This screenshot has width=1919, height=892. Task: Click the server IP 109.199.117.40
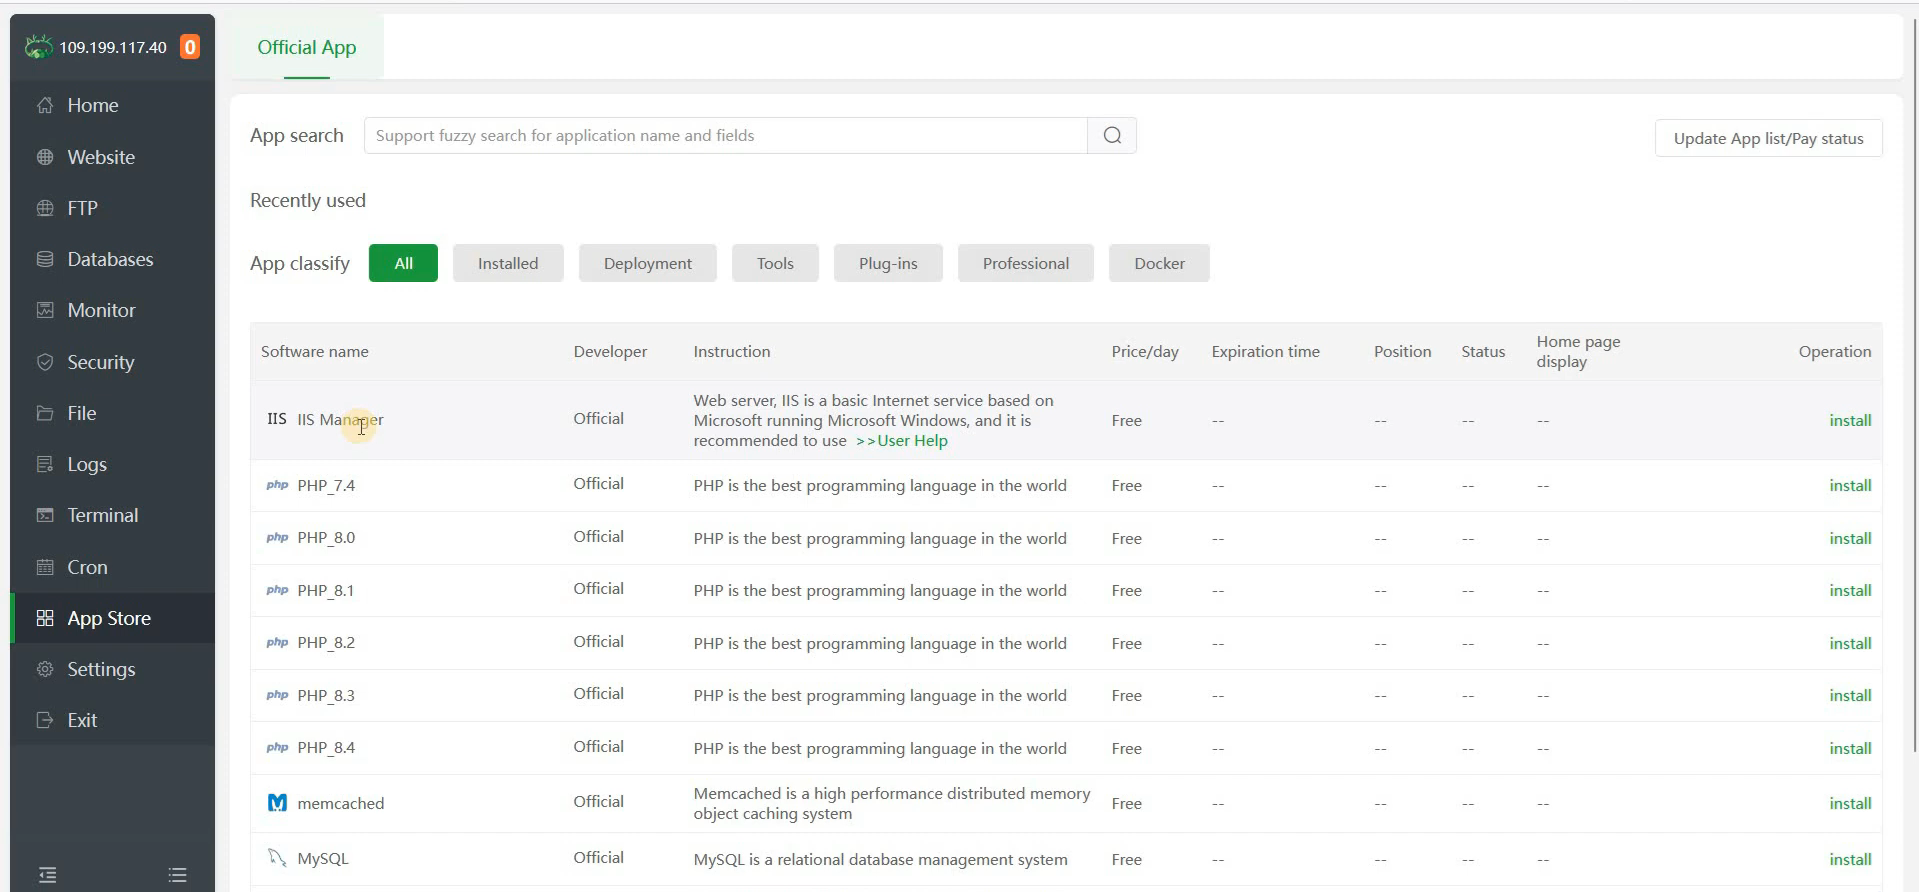[x=113, y=47]
